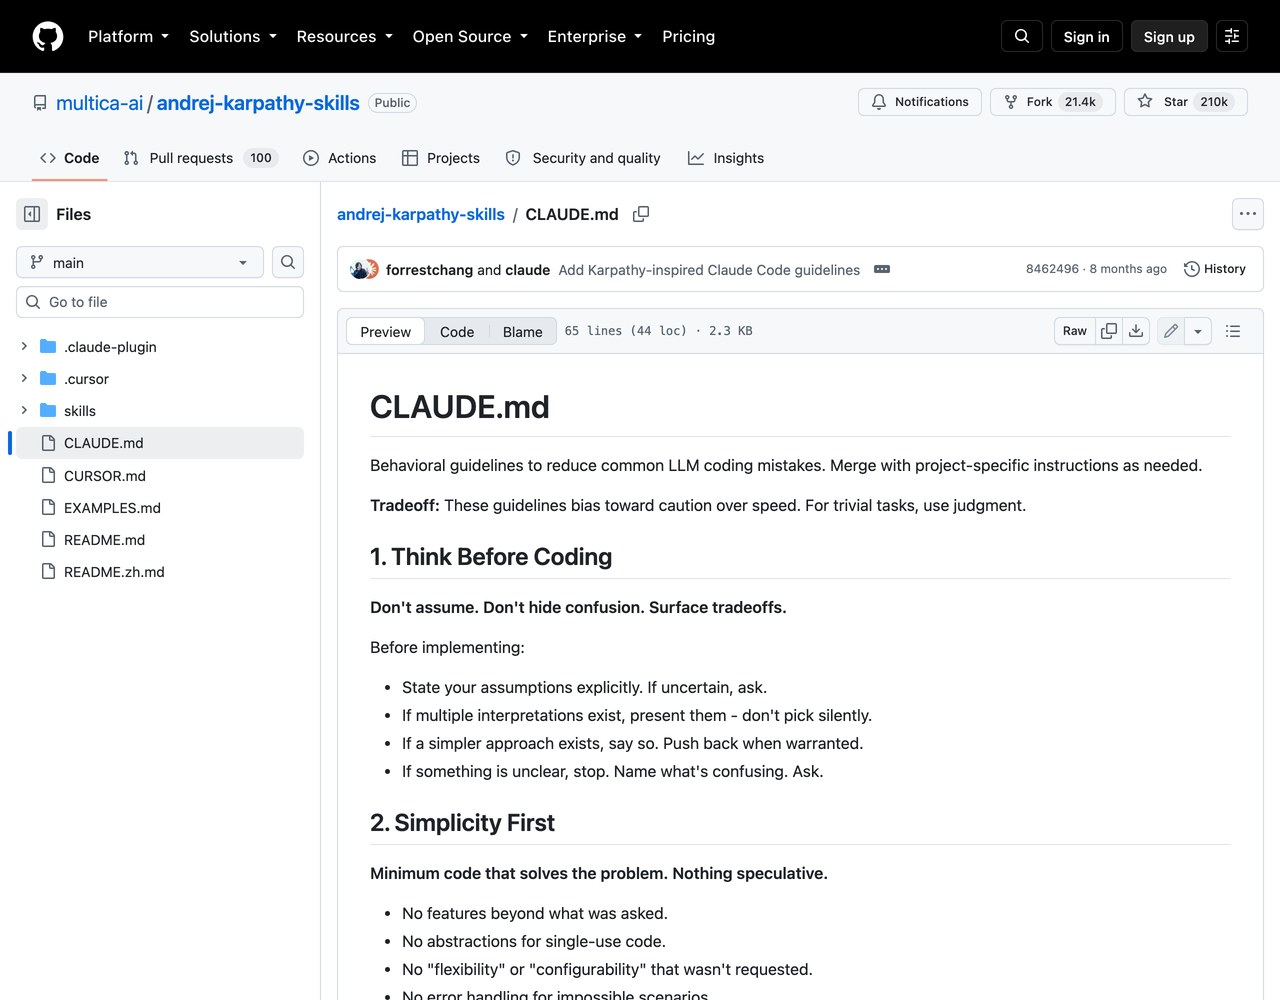Viewport: 1280px width, 1000px height.
Task: Click the search magnifier in header
Action: point(1022,36)
